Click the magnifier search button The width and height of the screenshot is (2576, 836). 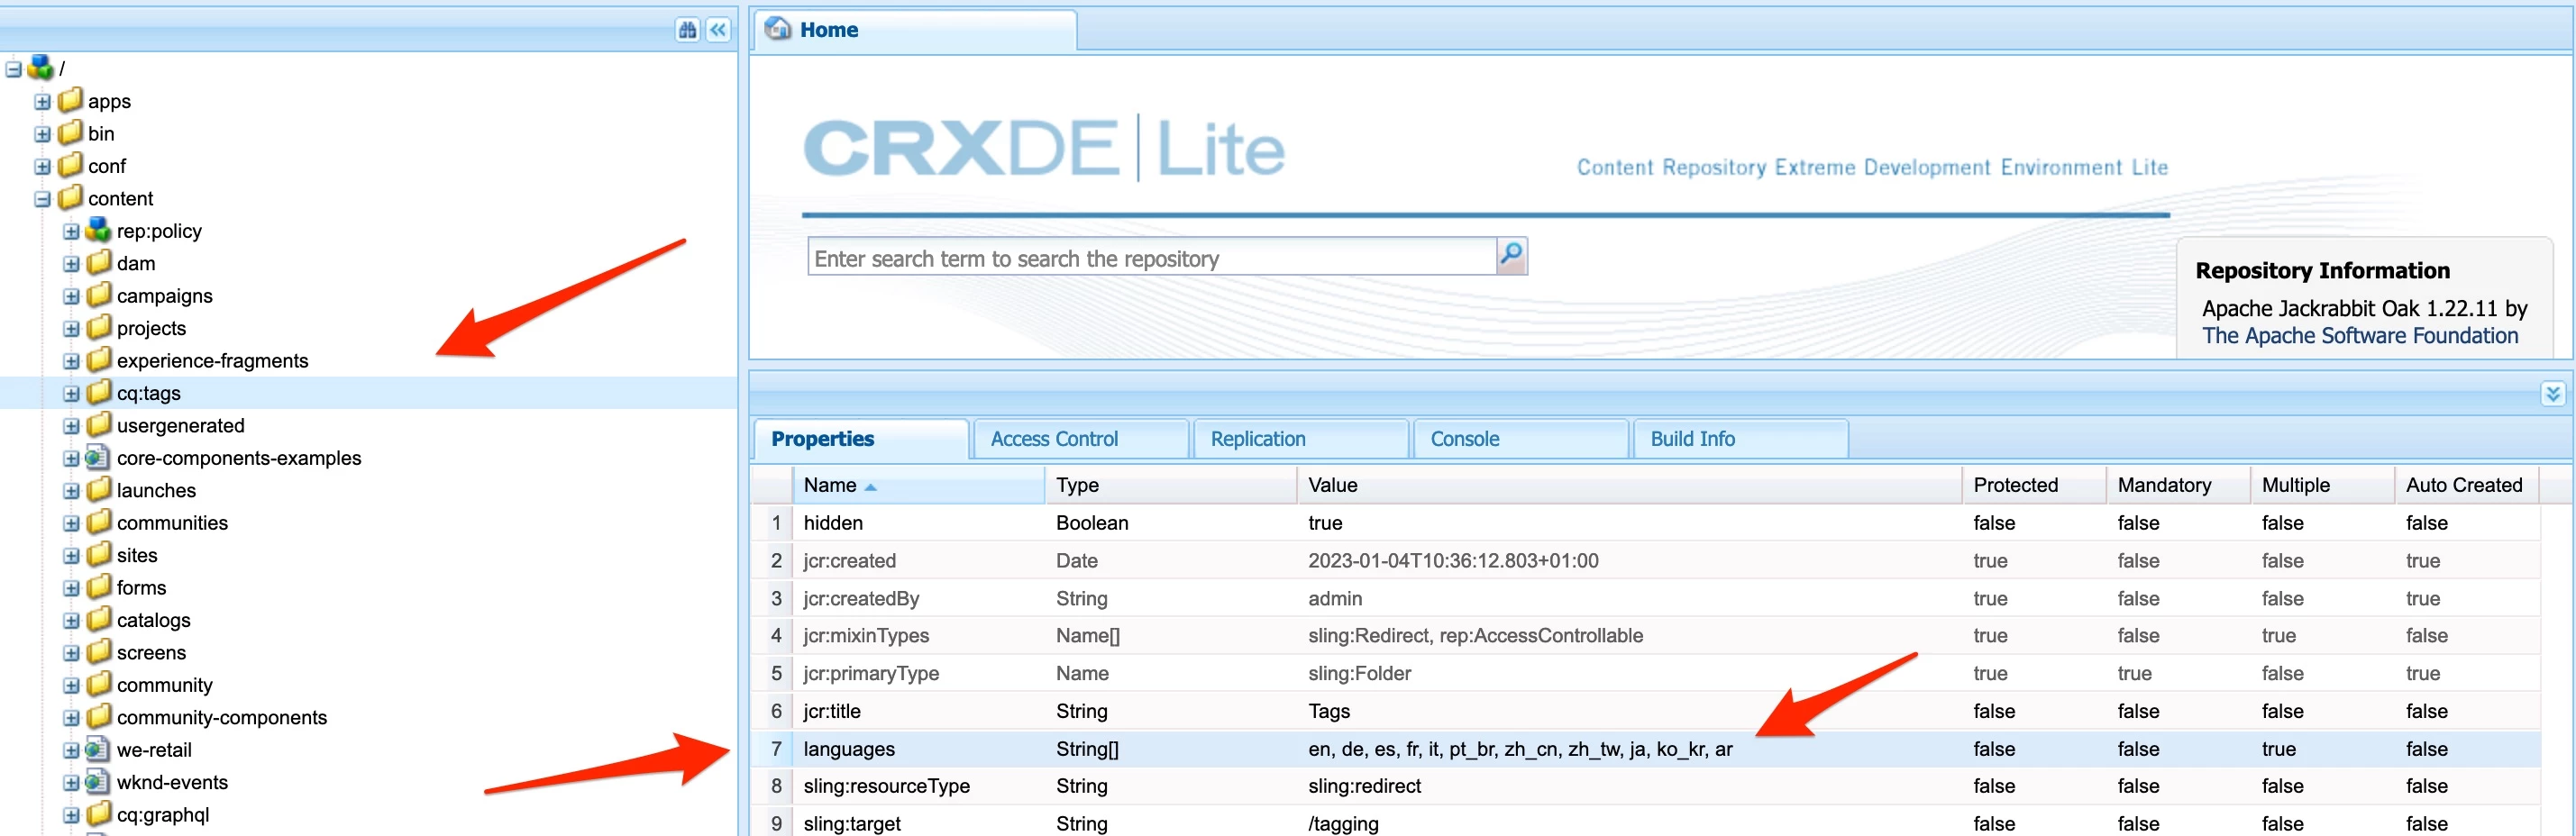click(x=1511, y=256)
